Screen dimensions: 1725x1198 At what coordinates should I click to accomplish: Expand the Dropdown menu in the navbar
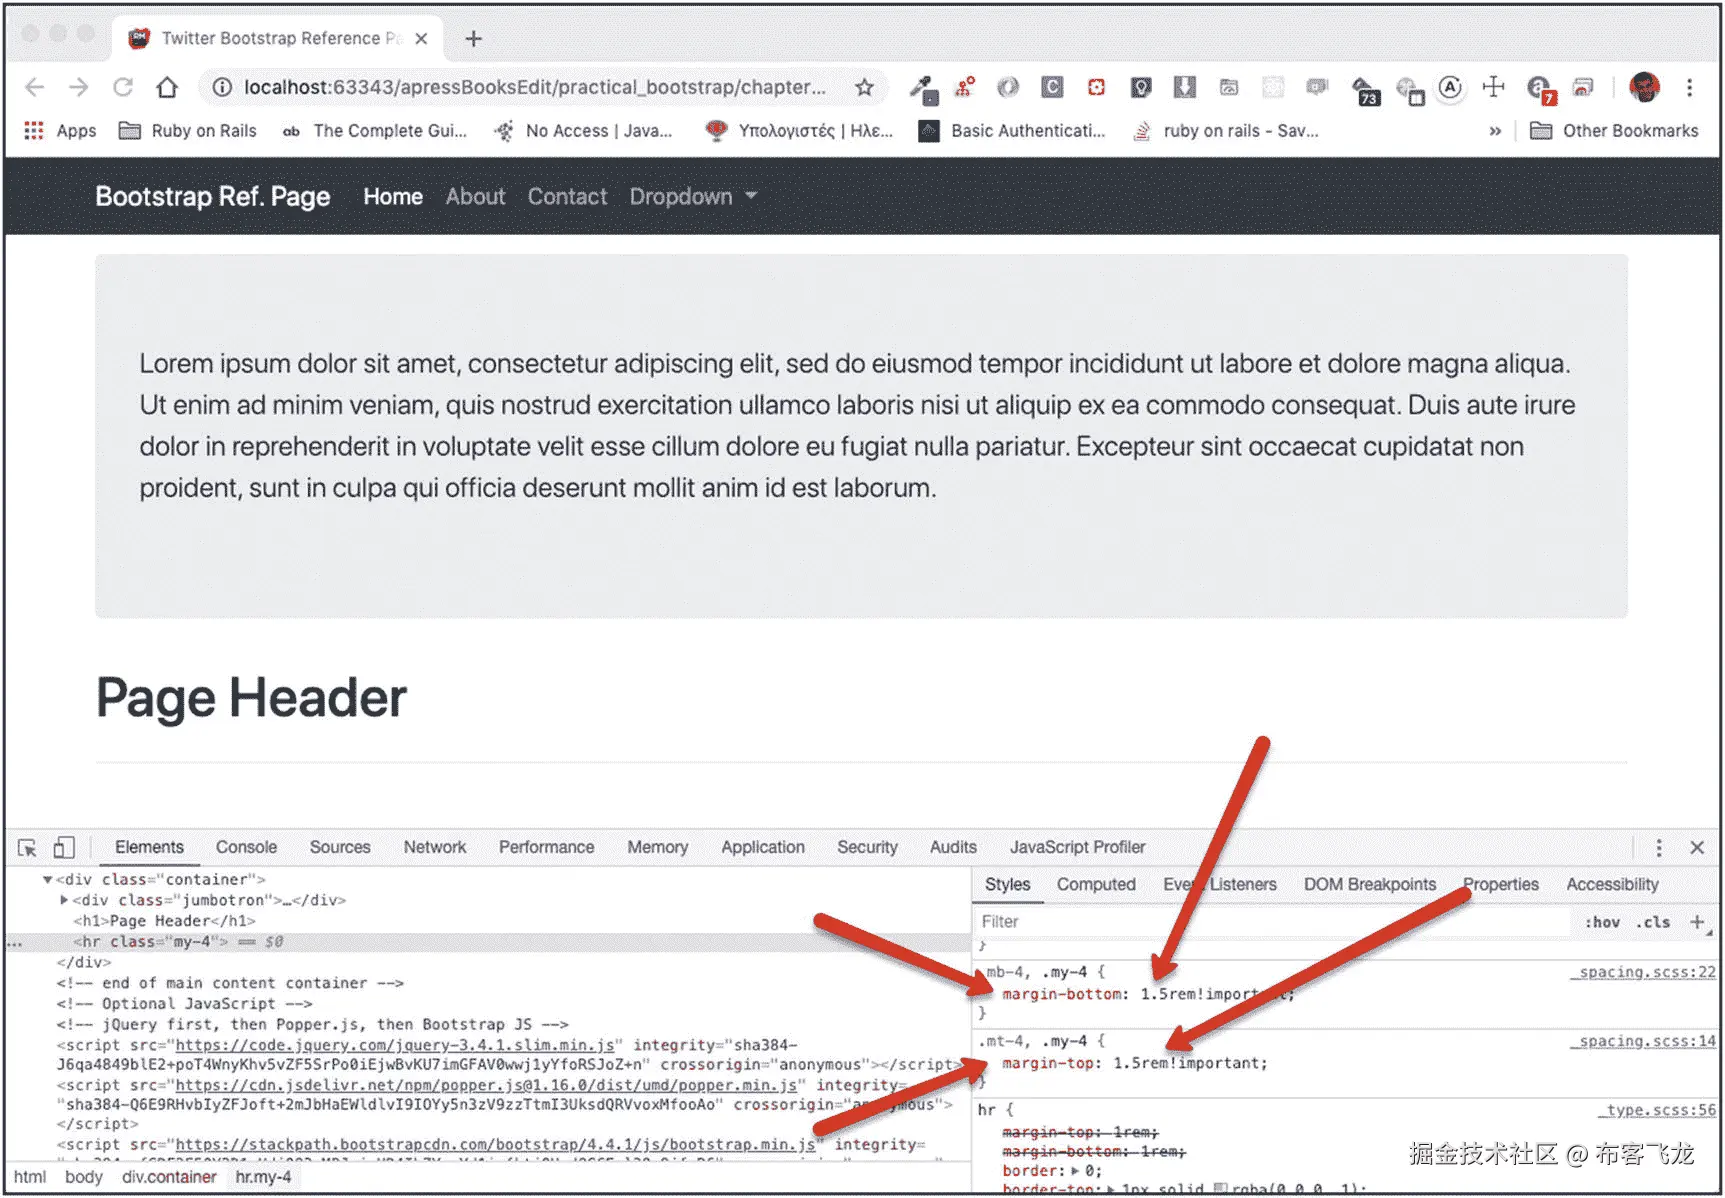coord(693,197)
